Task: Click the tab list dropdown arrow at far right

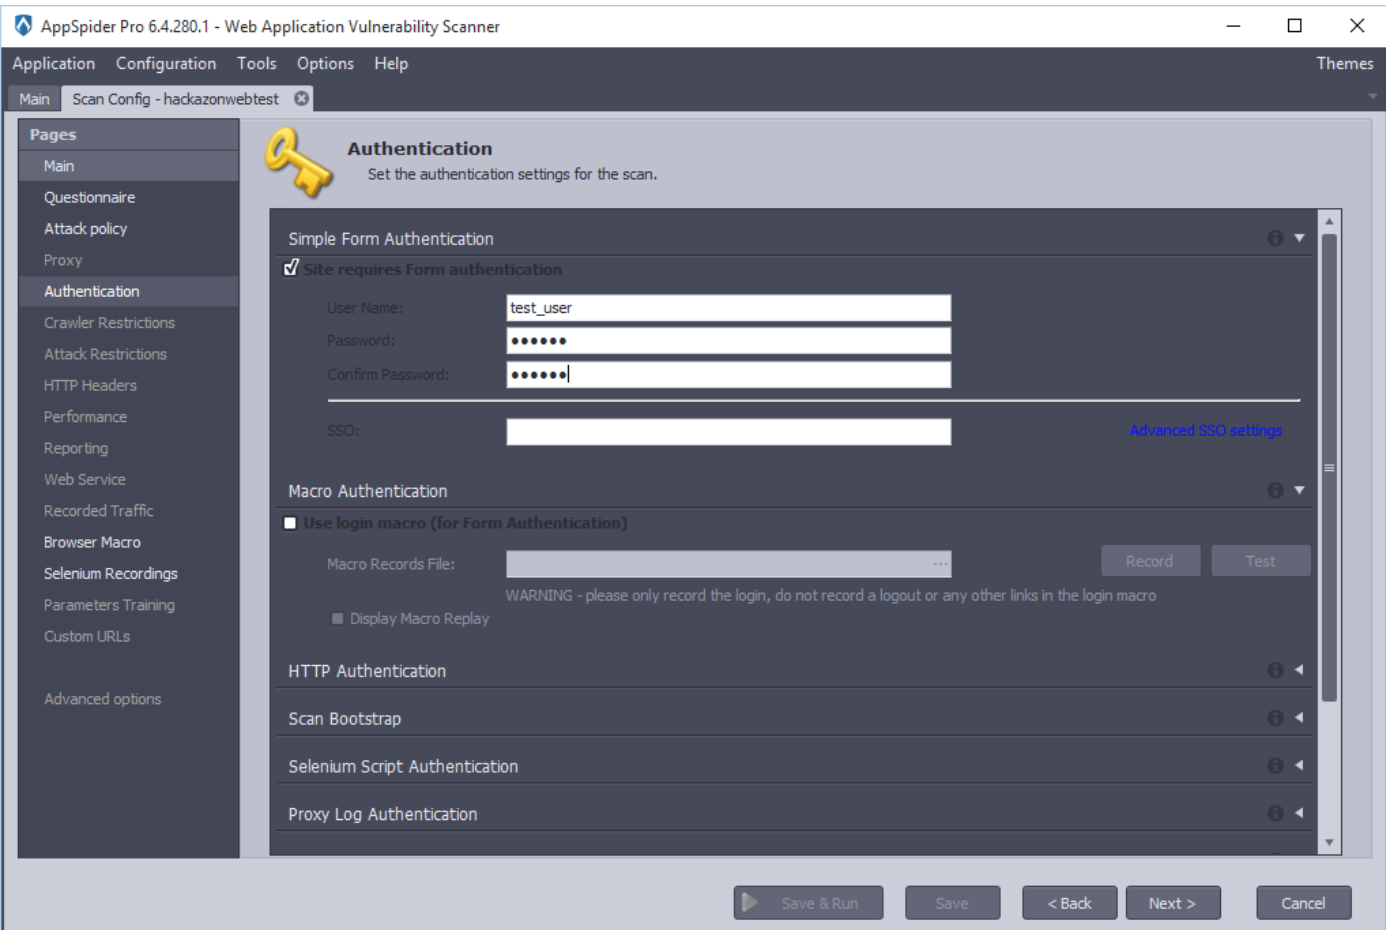Action: click(x=1373, y=97)
